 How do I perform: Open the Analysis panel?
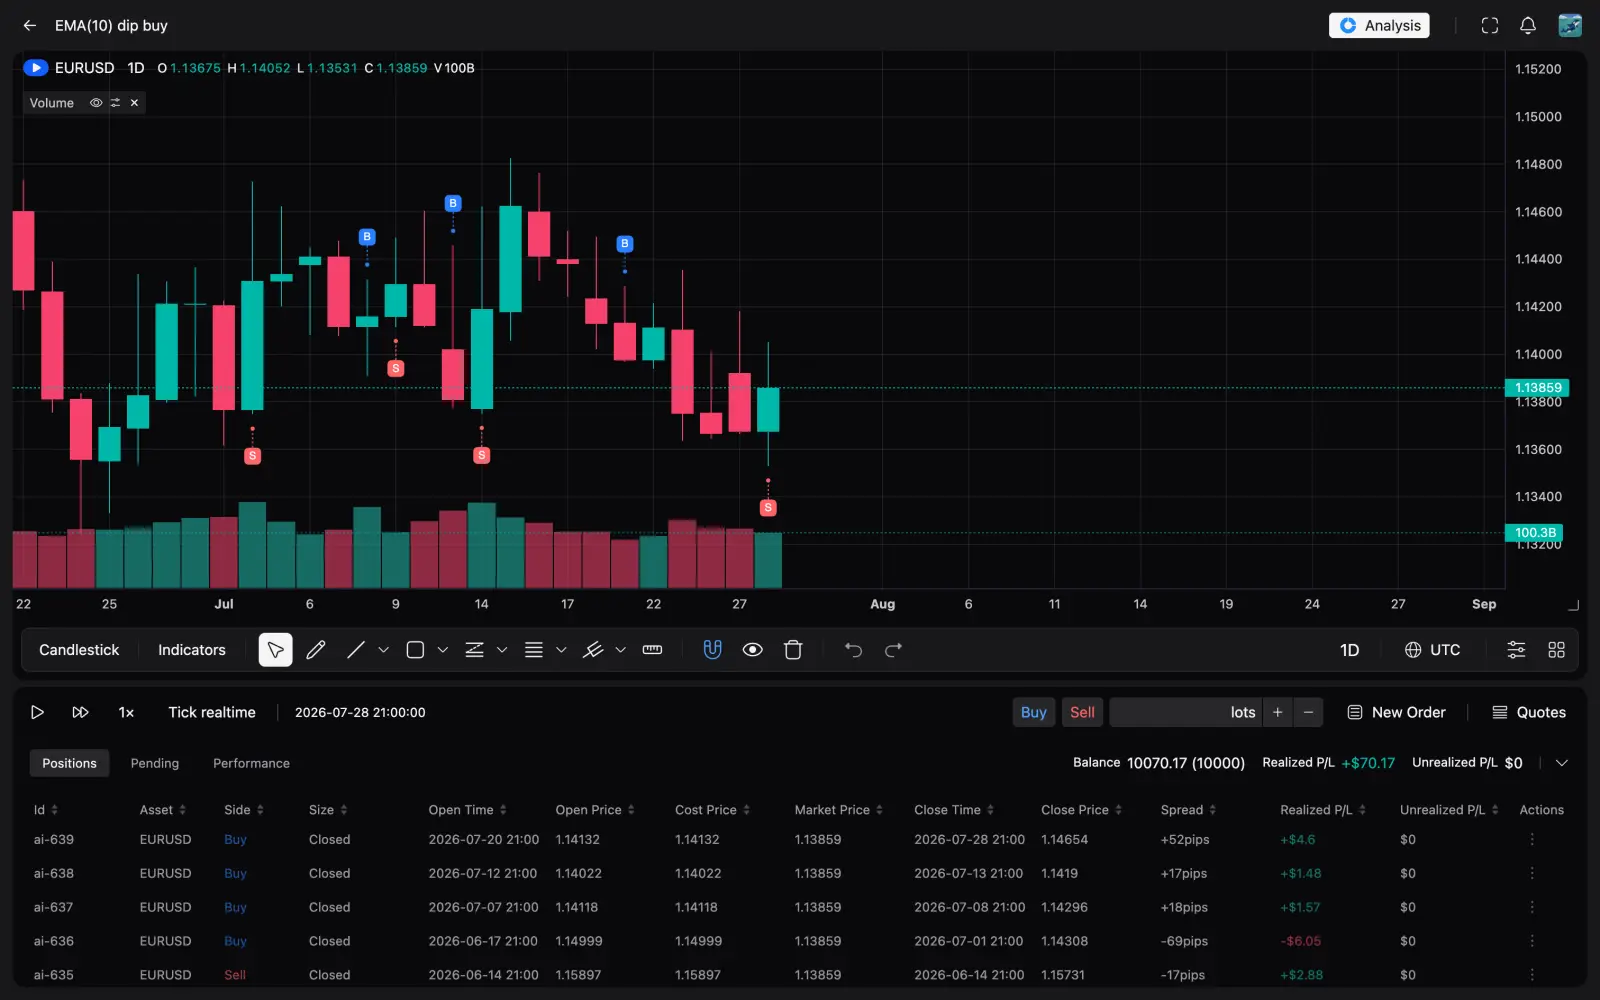tap(1379, 26)
